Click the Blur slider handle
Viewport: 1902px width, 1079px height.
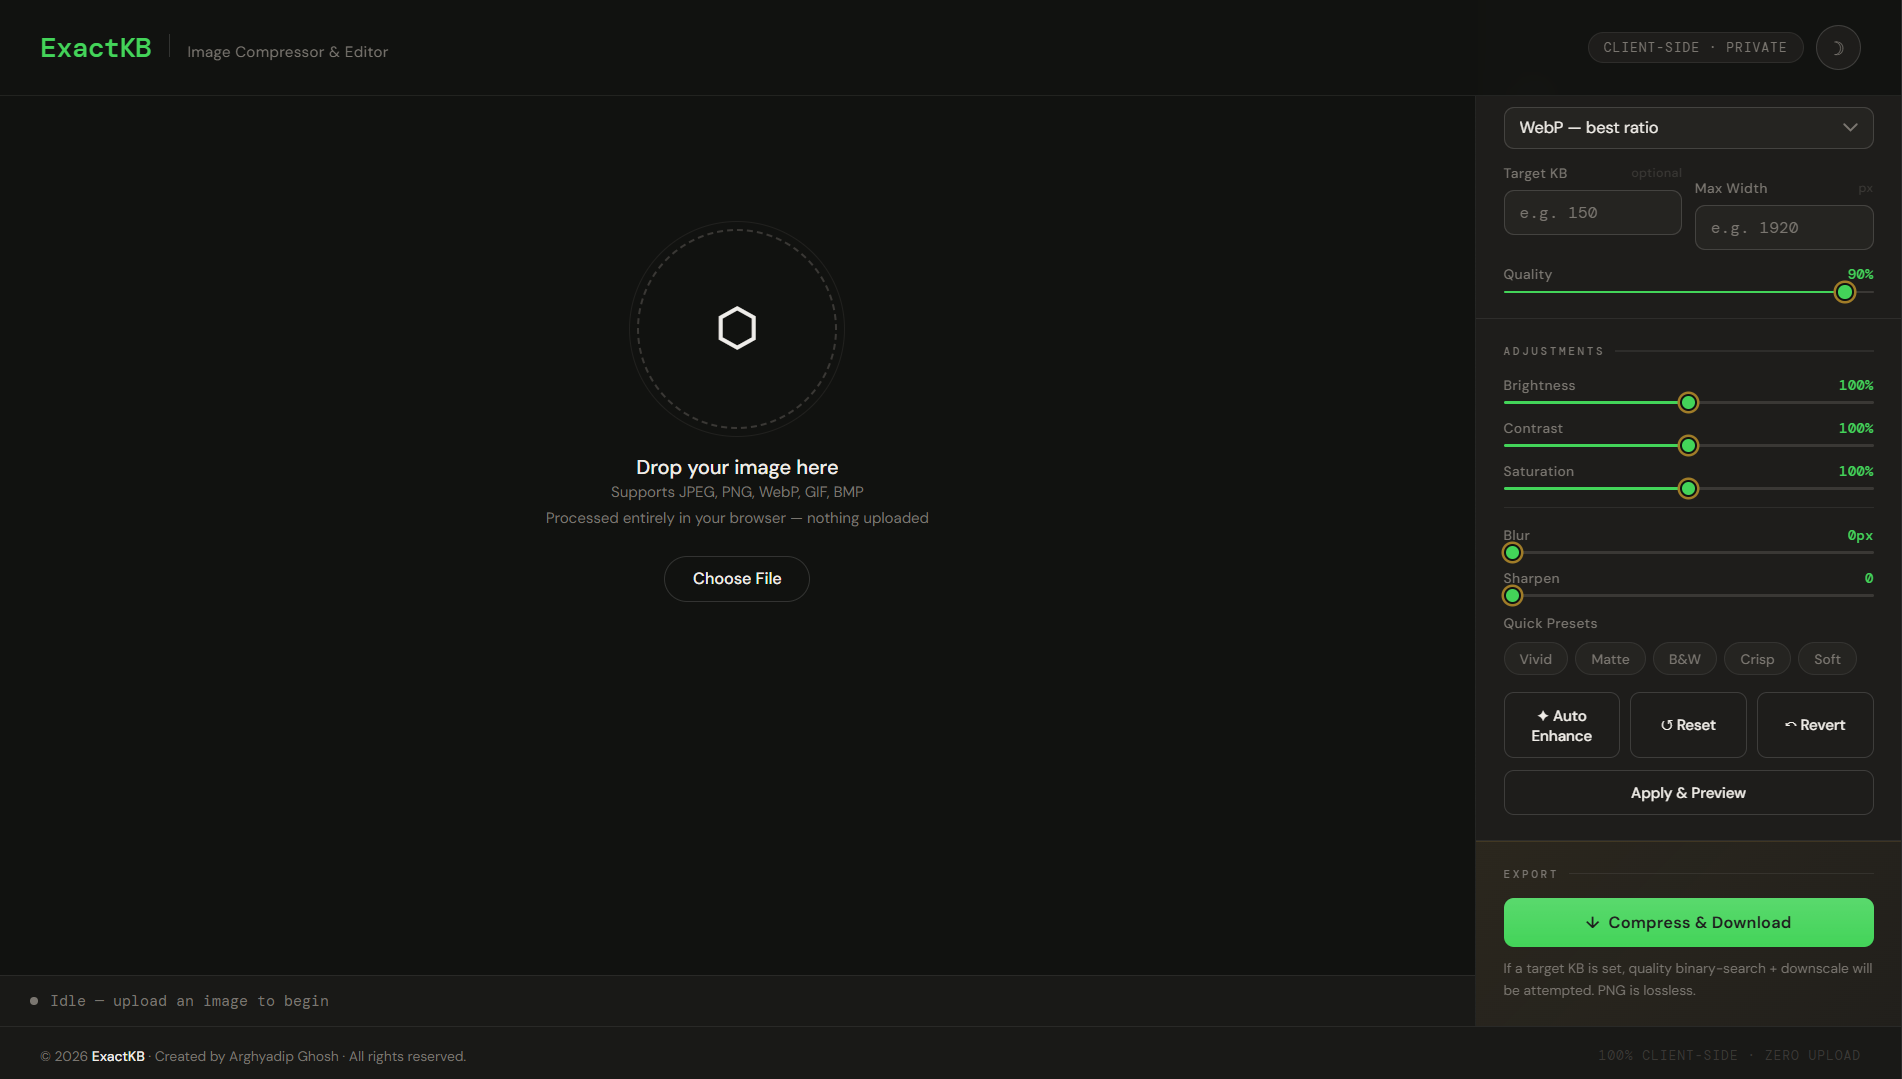[x=1512, y=553]
